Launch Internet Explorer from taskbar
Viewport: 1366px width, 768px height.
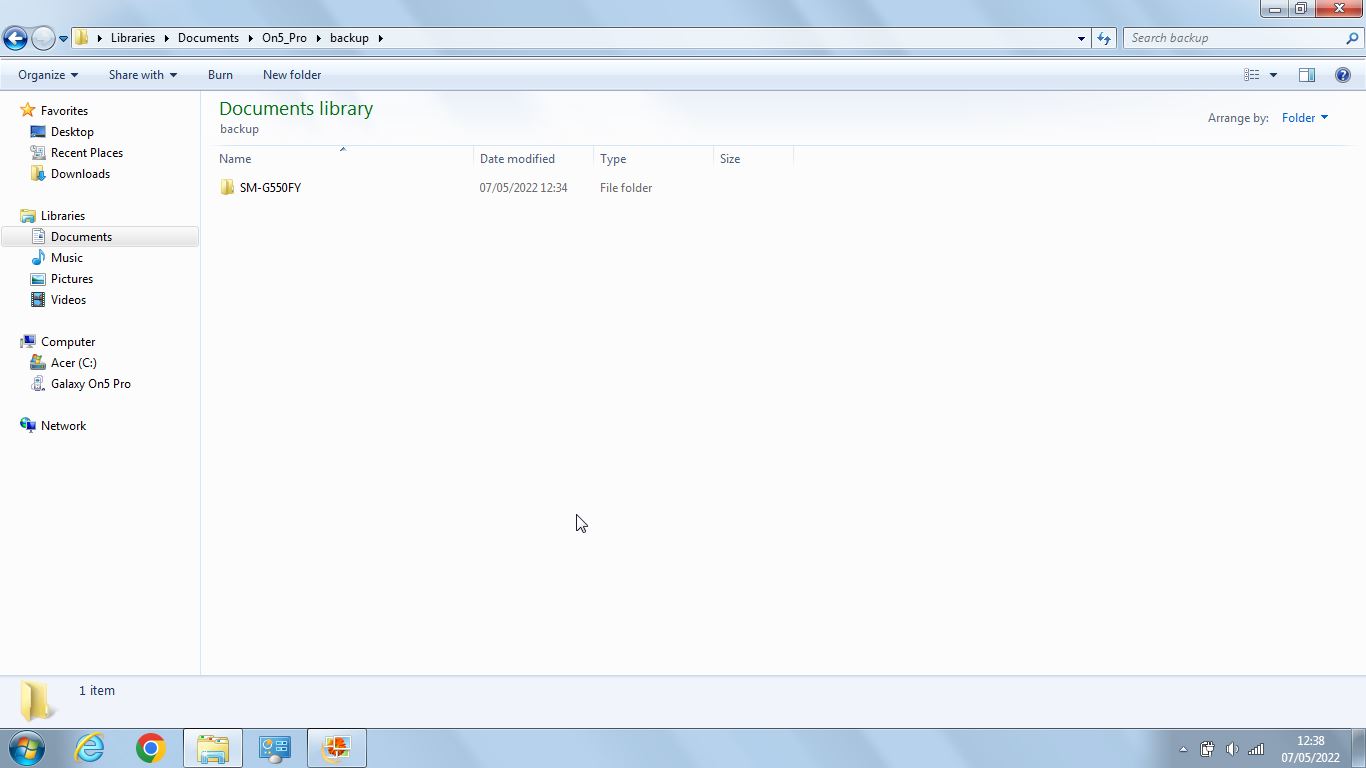pos(89,748)
